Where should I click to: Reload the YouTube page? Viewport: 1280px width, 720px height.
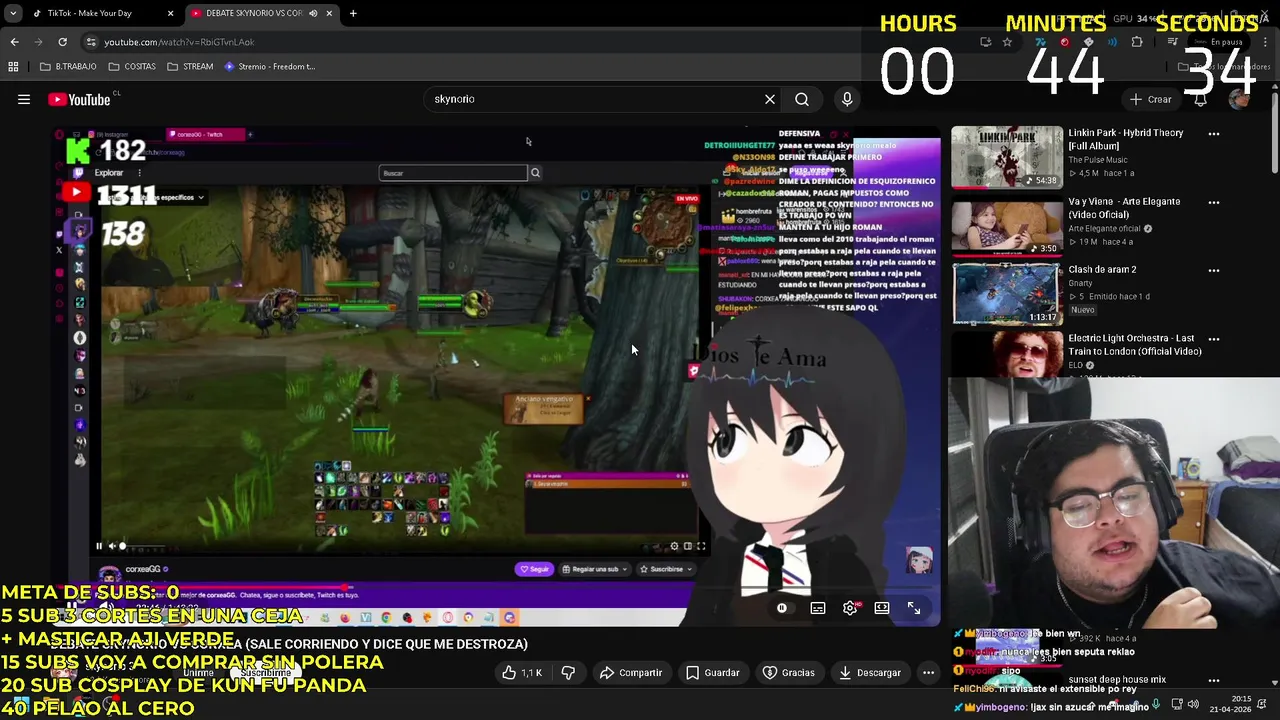[62, 42]
